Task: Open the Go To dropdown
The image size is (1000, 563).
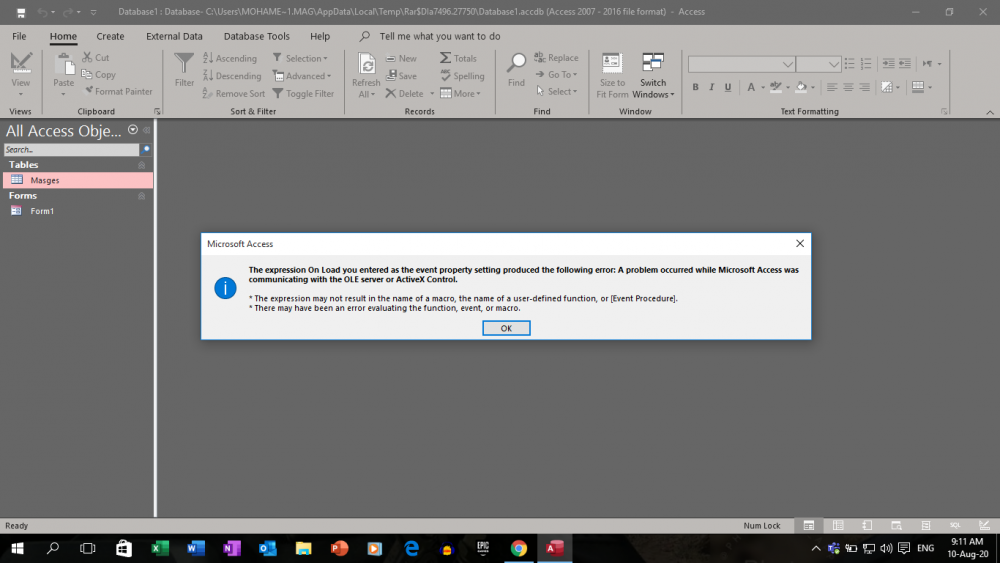Action: point(555,75)
